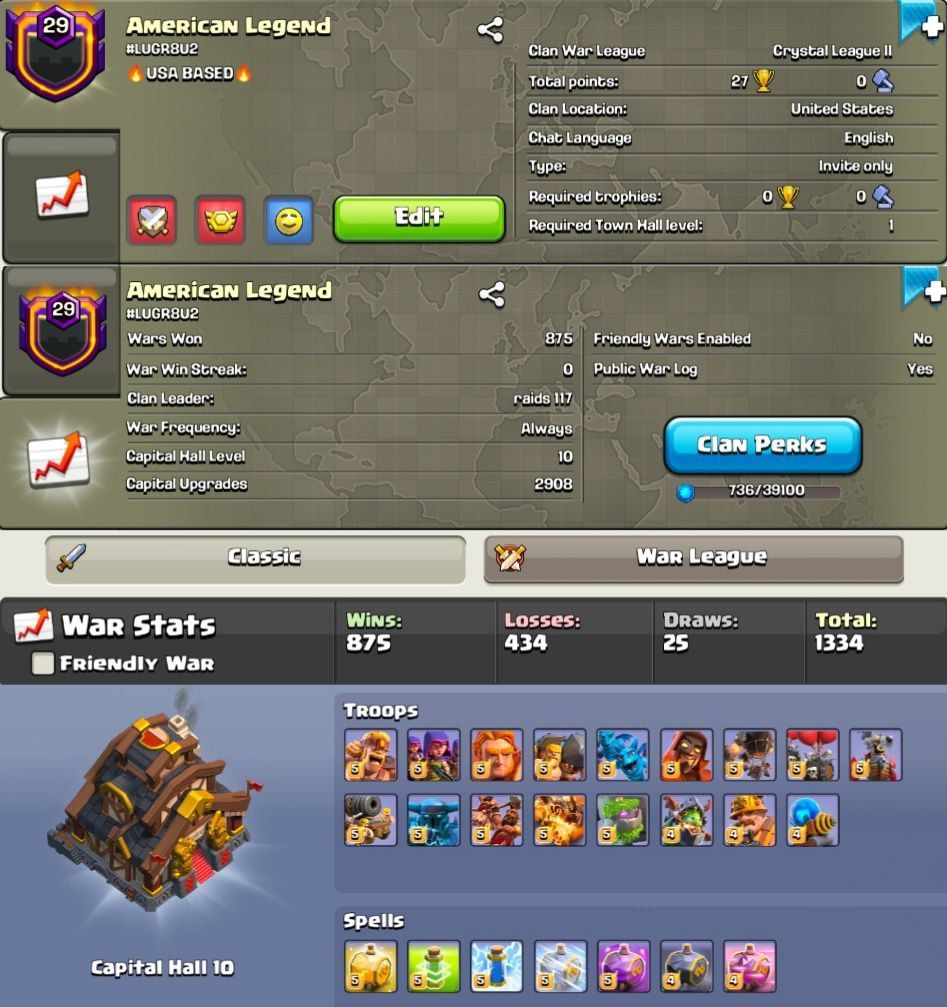Click the share icon beside top clan name
947x1007 pixels.
point(491,30)
